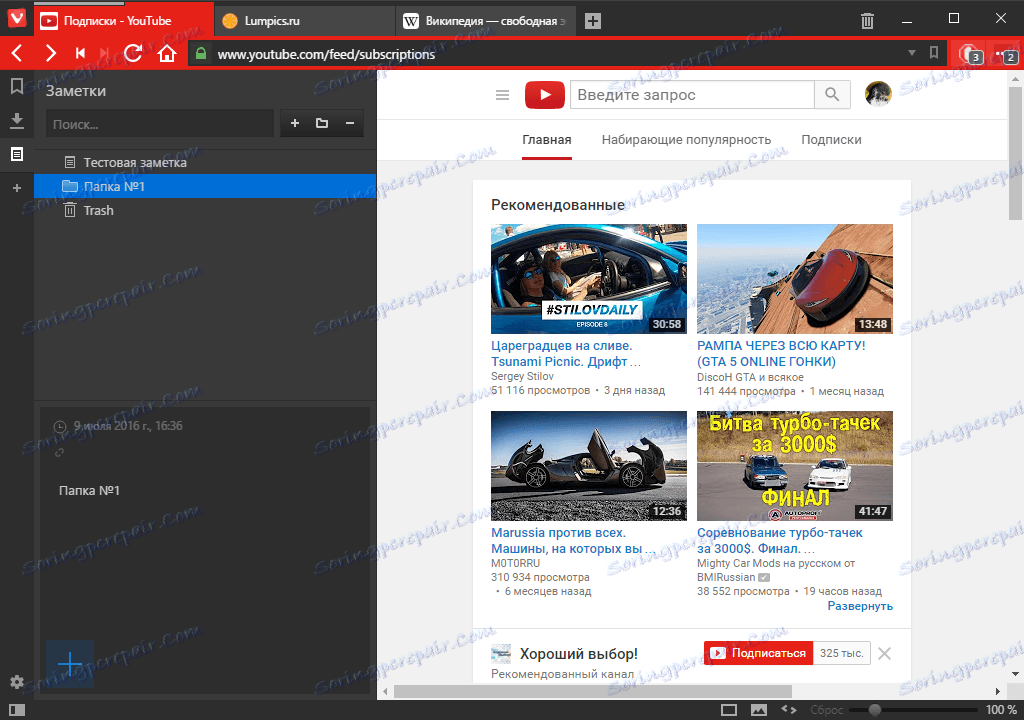This screenshot has width=1024, height=720.
Task: Open the closed tabs trash icon
Action: tap(867, 20)
